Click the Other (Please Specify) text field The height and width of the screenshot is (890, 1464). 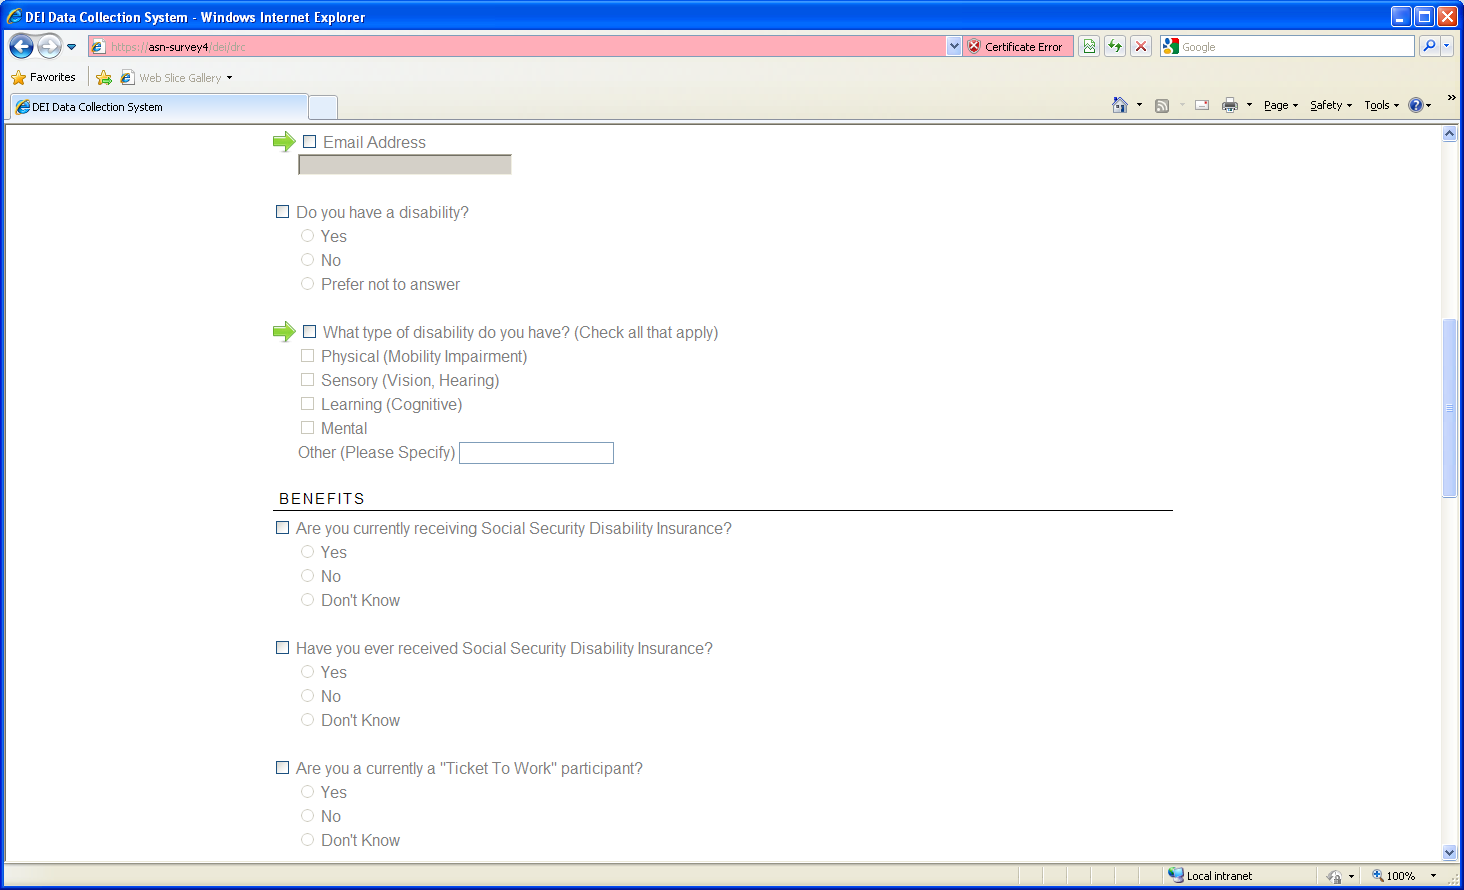[x=536, y=453]
